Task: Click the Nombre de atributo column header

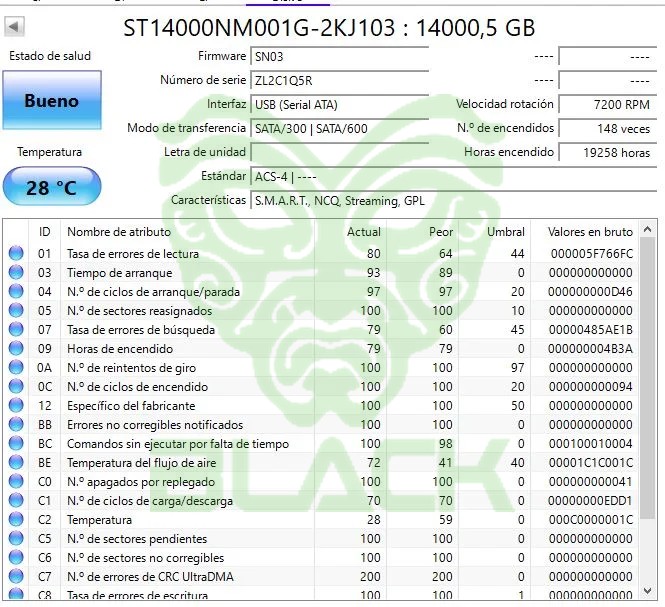Action: coord(187,232)
